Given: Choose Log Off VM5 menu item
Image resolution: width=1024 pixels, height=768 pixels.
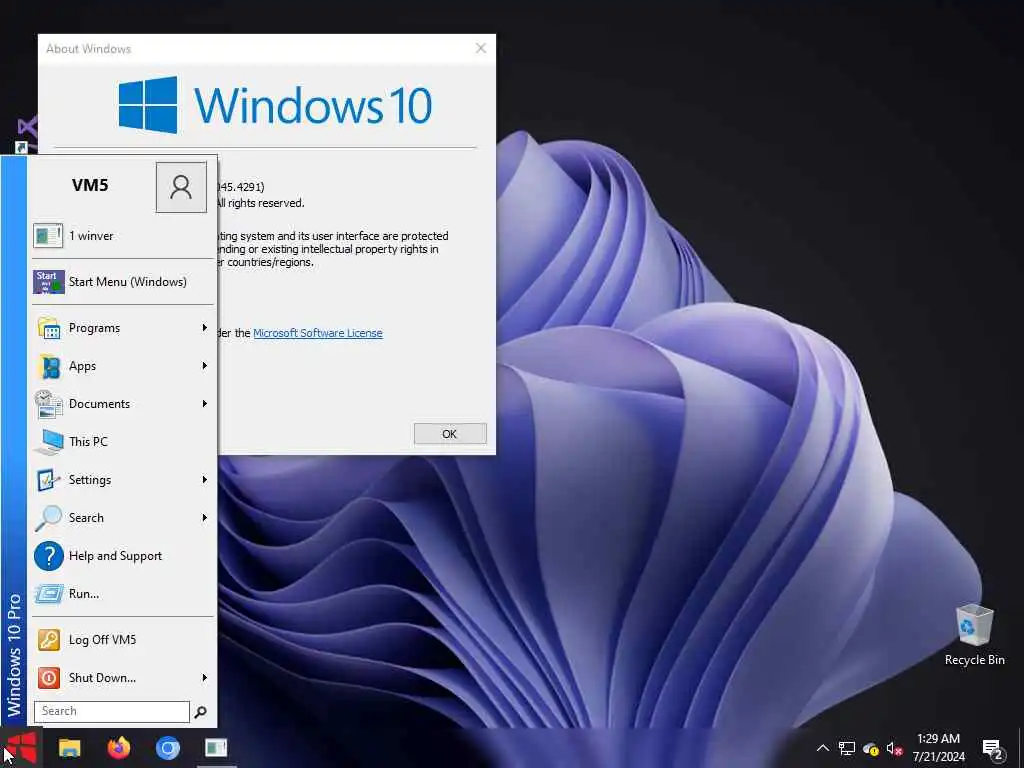Looking at the screenshot, I should [x=123, y=639].
